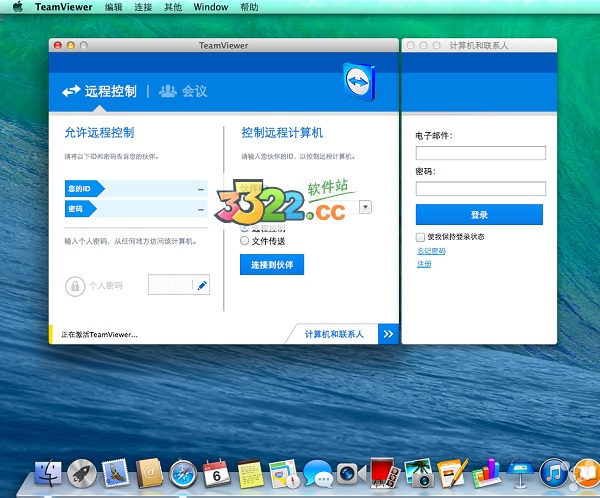
Task: Click the 登录 button
Action: [x=479, y=215]
